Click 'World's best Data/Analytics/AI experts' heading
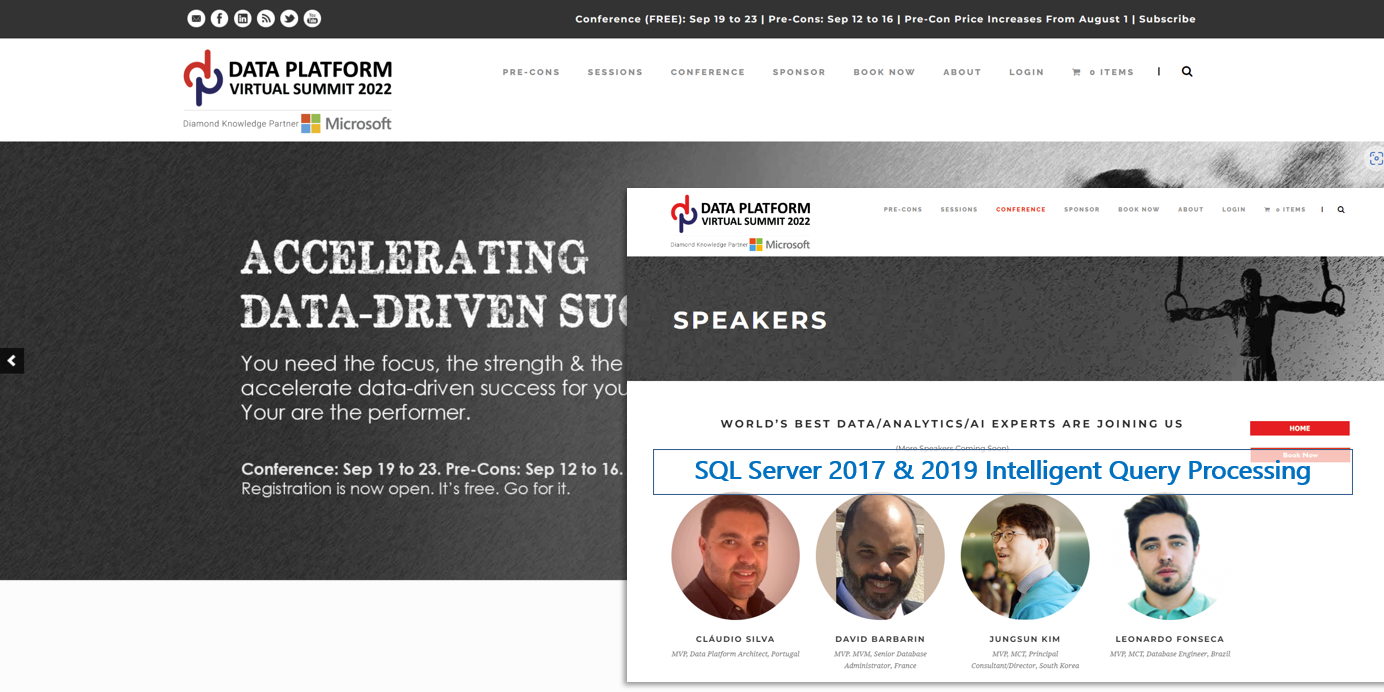1384x692 pixels. click(x=952, y=424)
